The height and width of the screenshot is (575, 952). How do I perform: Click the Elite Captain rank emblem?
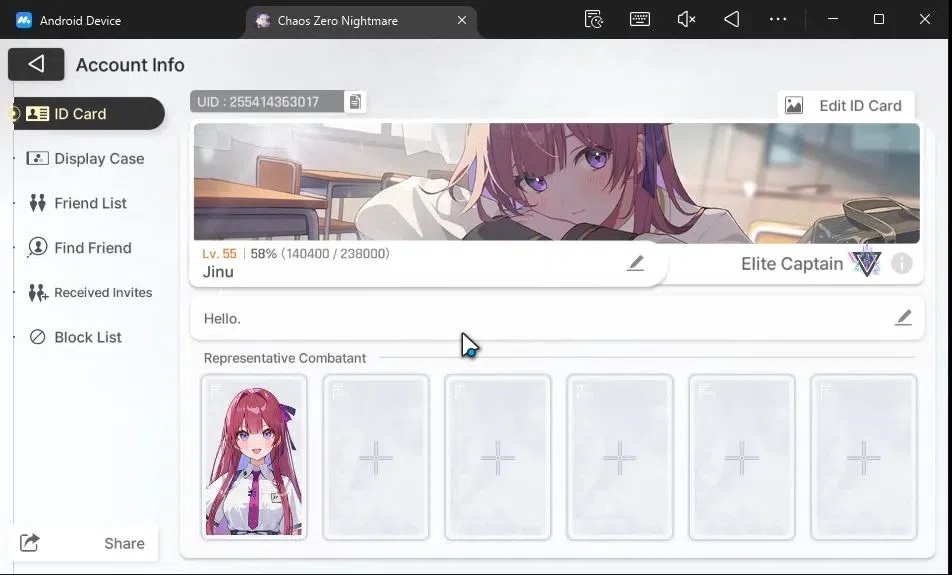pyautogui.click(x=867, y=262)
